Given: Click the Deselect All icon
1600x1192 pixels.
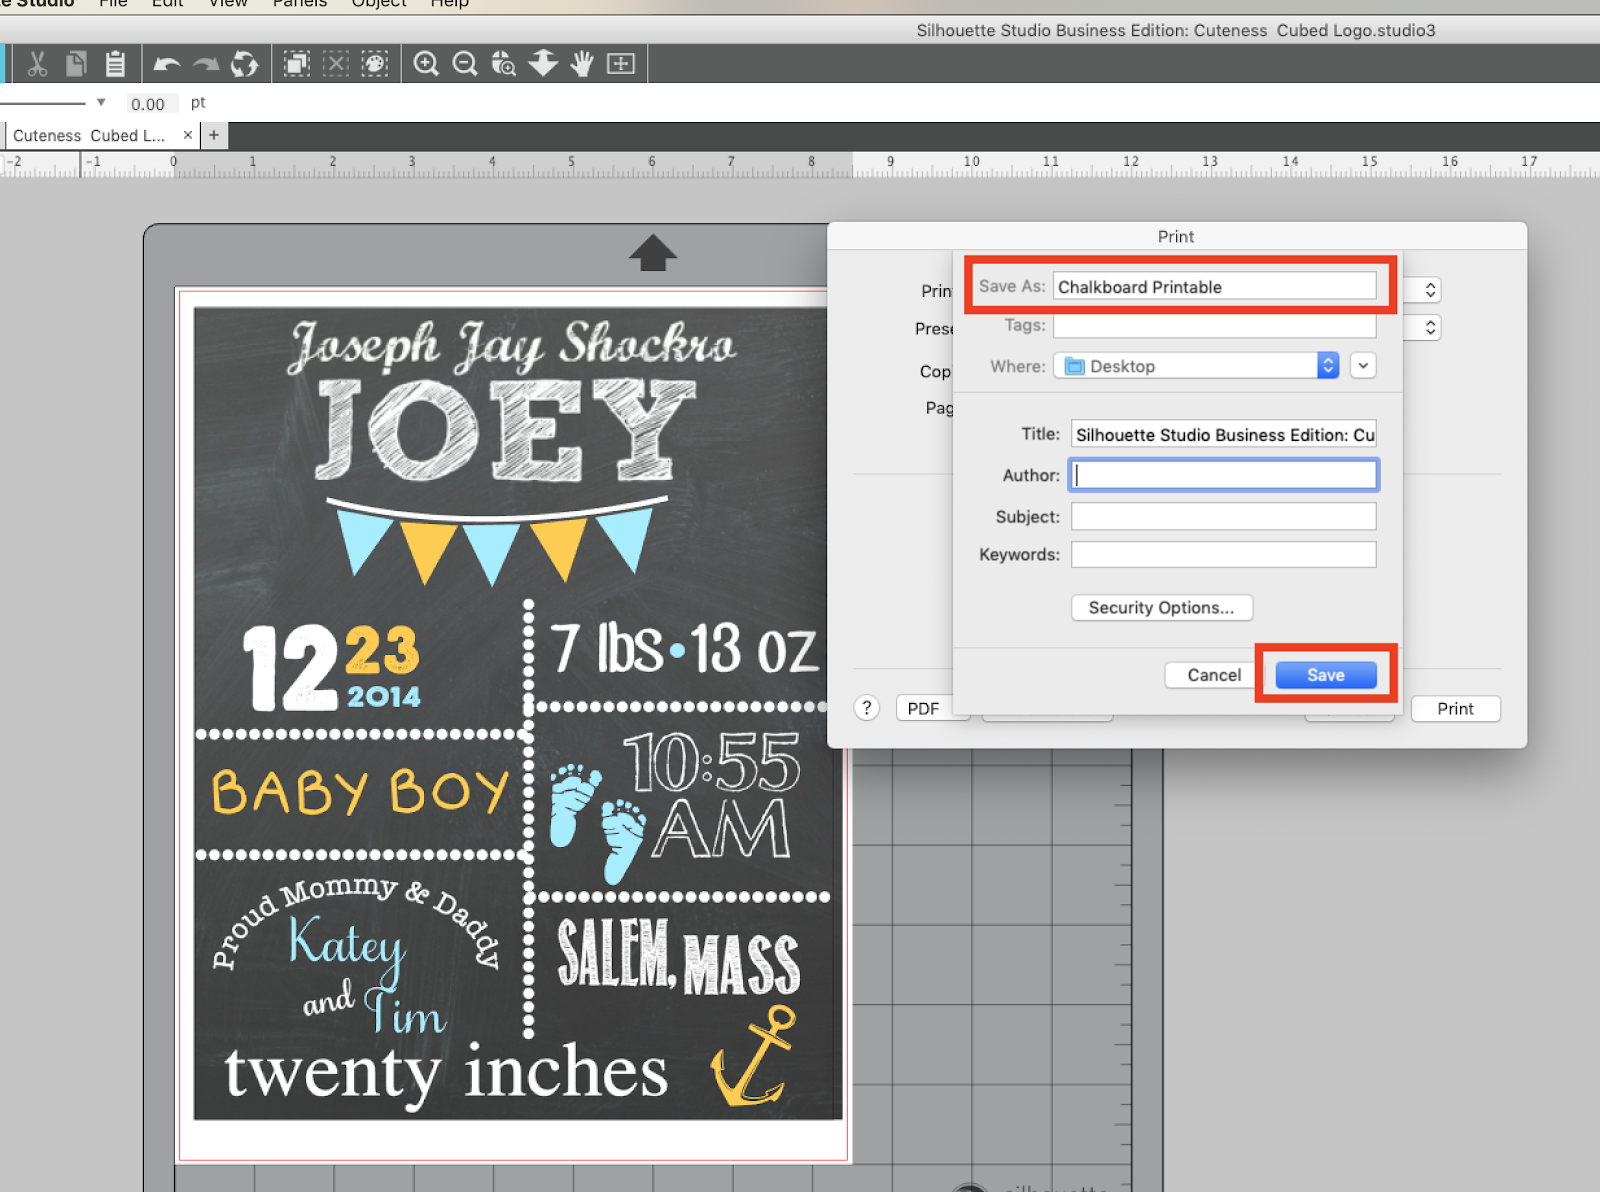Looking at the screenshot, I should click(336, 64).
